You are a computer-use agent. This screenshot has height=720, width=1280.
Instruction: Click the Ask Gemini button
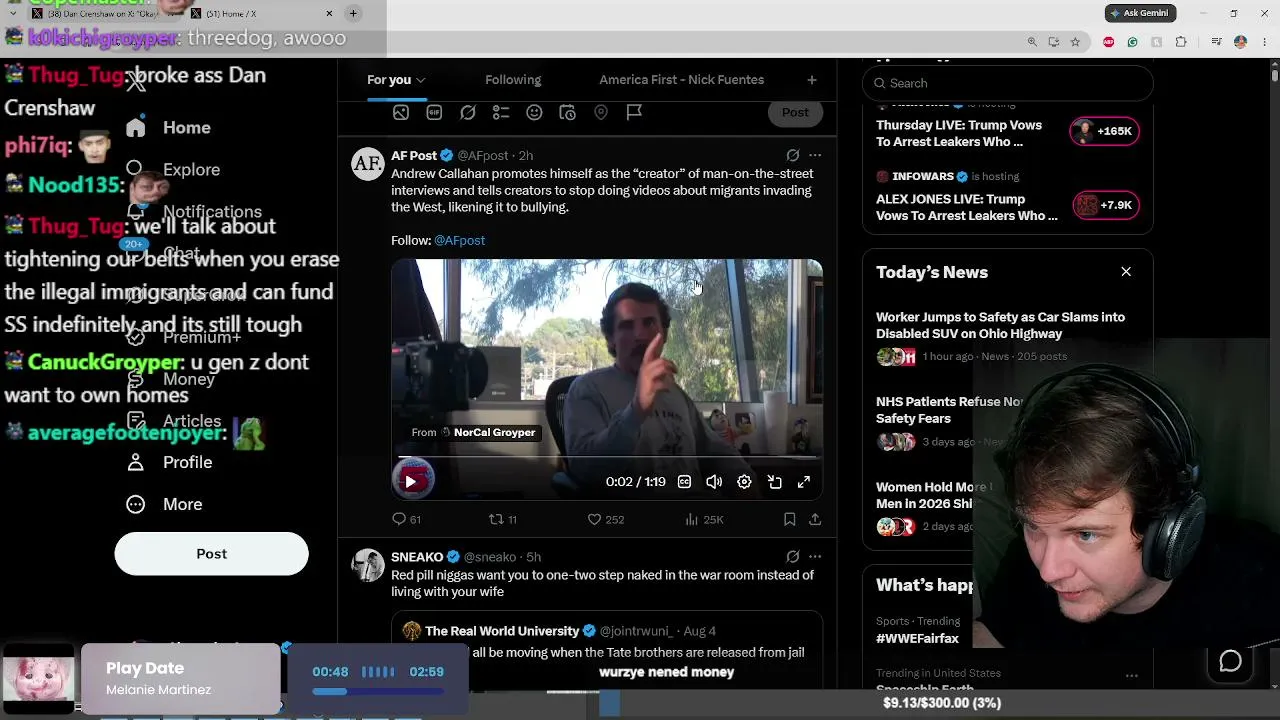[x=1140, y=13]
